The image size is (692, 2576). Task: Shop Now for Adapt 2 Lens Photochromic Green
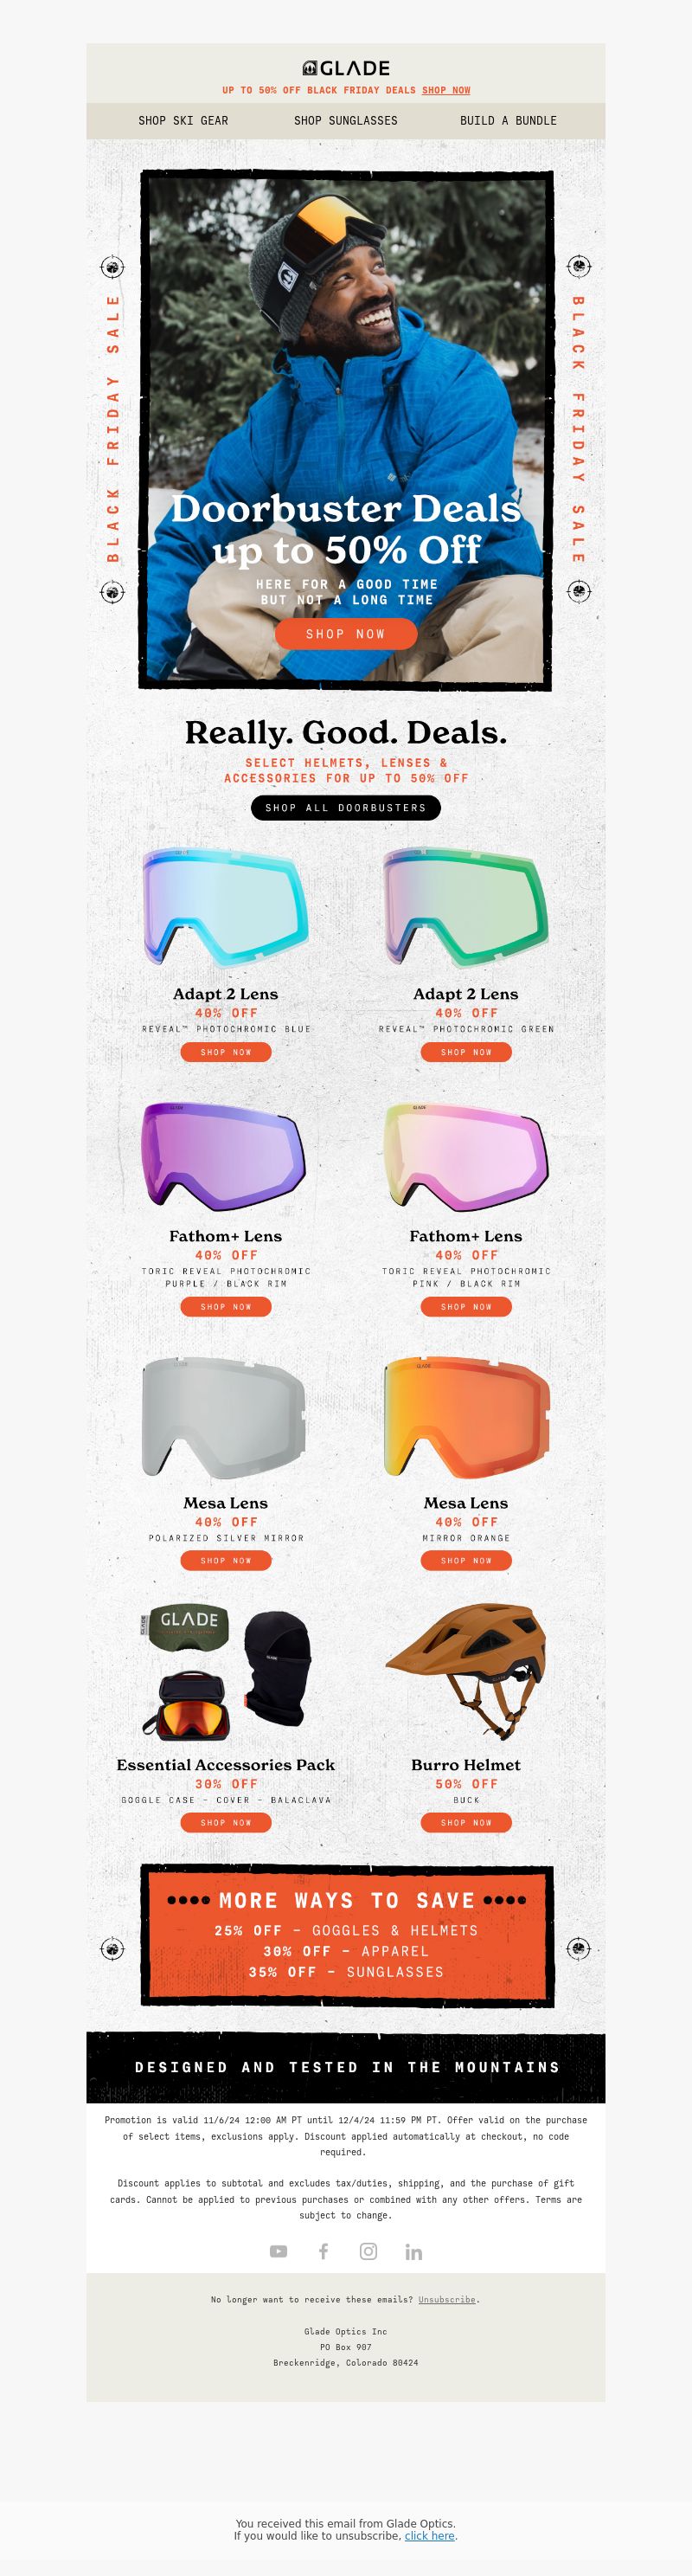[x=466, y=1052]
